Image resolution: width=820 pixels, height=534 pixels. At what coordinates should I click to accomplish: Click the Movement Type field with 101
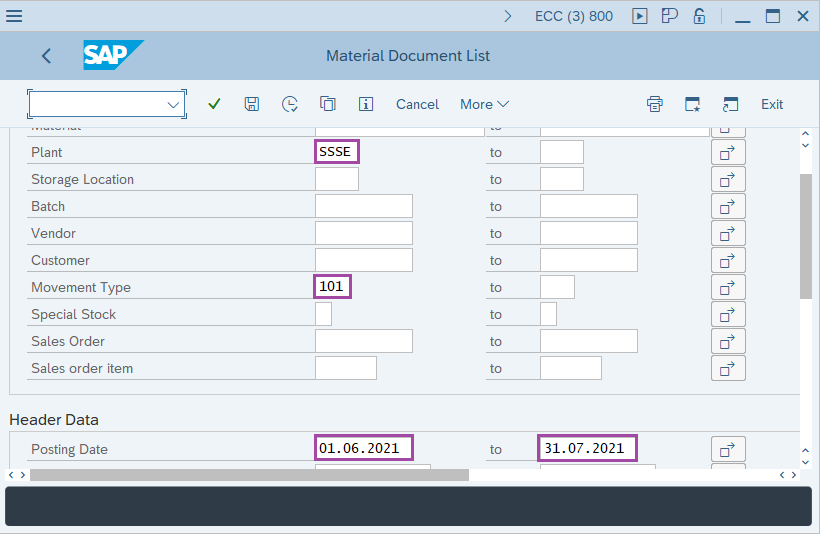[332, 287]
